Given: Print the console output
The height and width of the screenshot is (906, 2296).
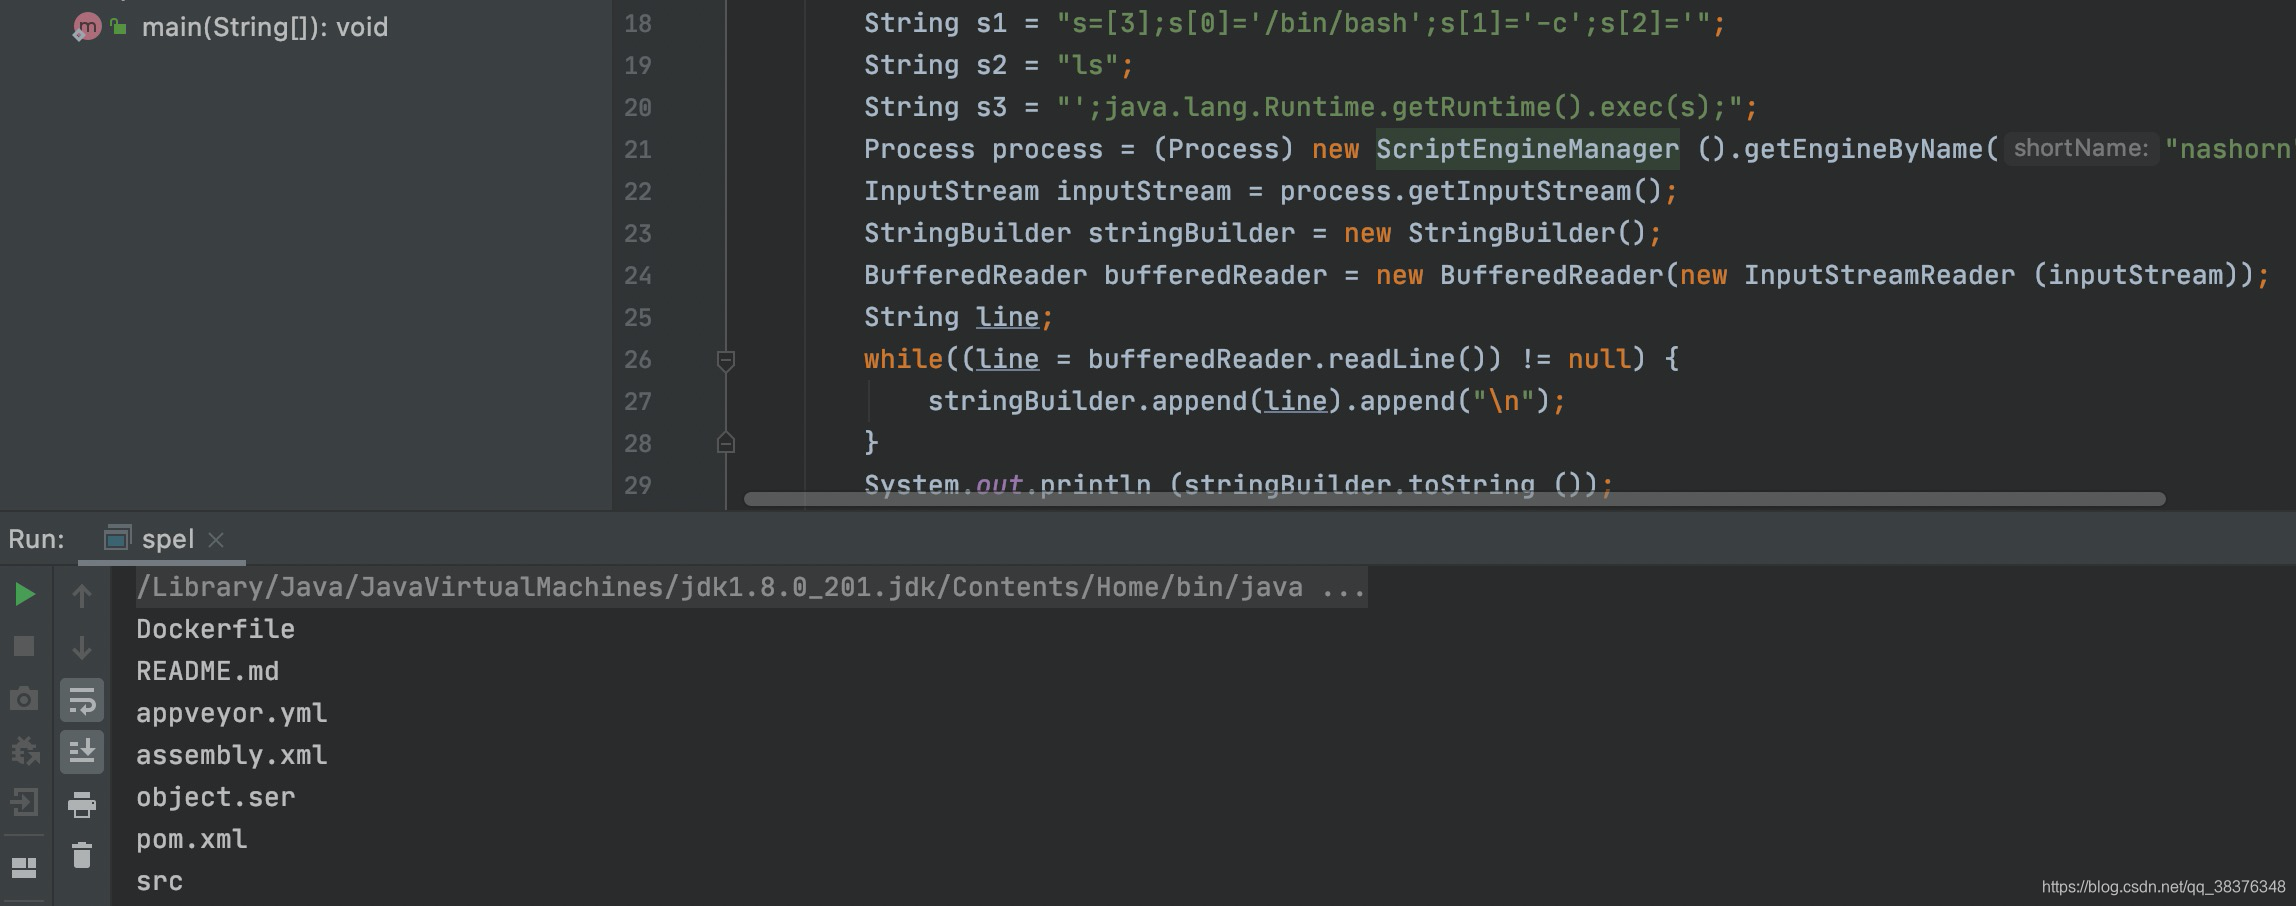Looking at the screenshot, I should 80,803.
